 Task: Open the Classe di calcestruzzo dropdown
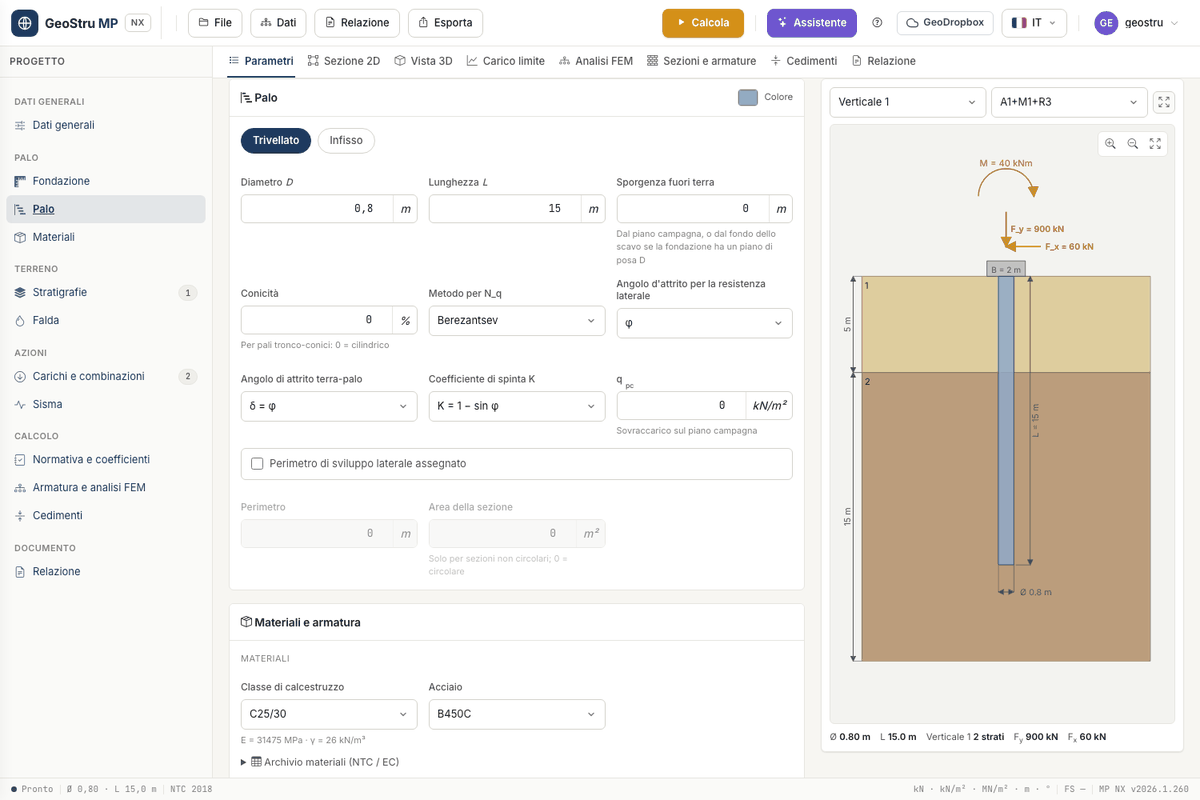(x=329, y=714)
